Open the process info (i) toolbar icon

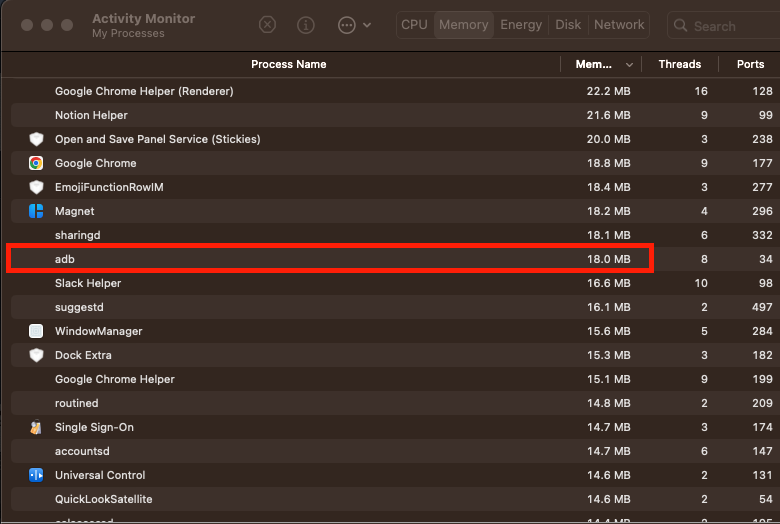point(305,24)
